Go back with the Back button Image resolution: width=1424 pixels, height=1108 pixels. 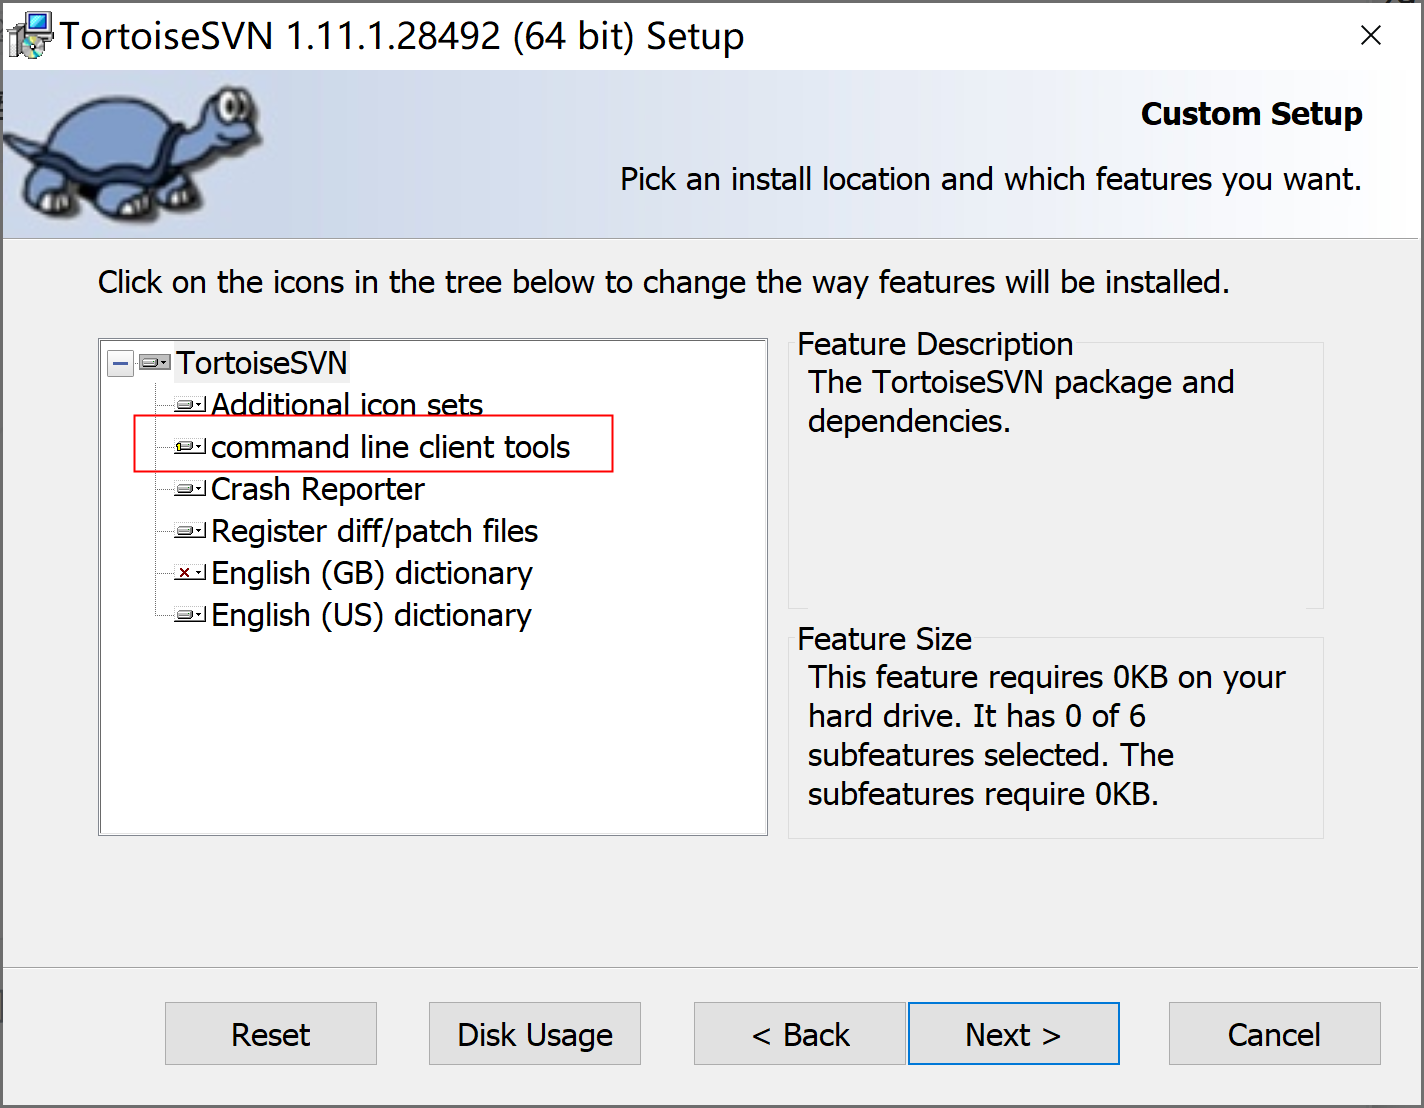(x=800, y=1034)
